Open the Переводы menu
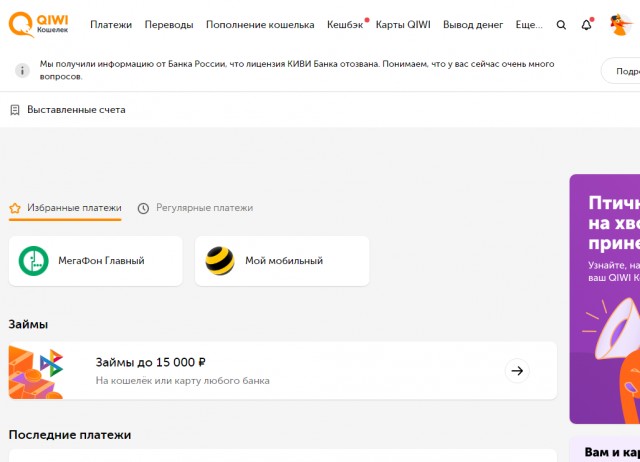640x462 pixels. [x=169, y=25]
